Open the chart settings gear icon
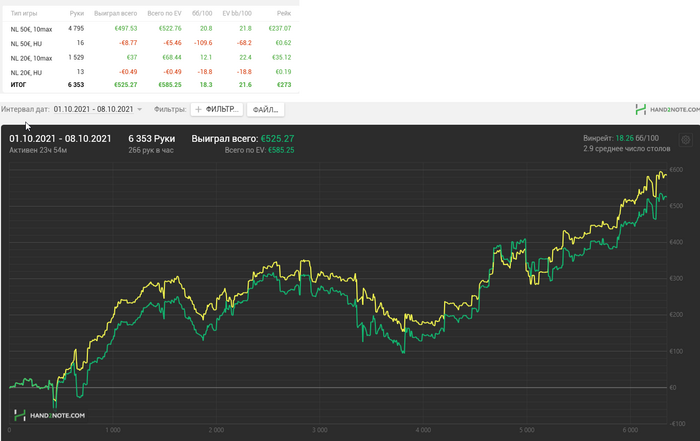This screenshot has width=700, height=441. coord(685,140)
